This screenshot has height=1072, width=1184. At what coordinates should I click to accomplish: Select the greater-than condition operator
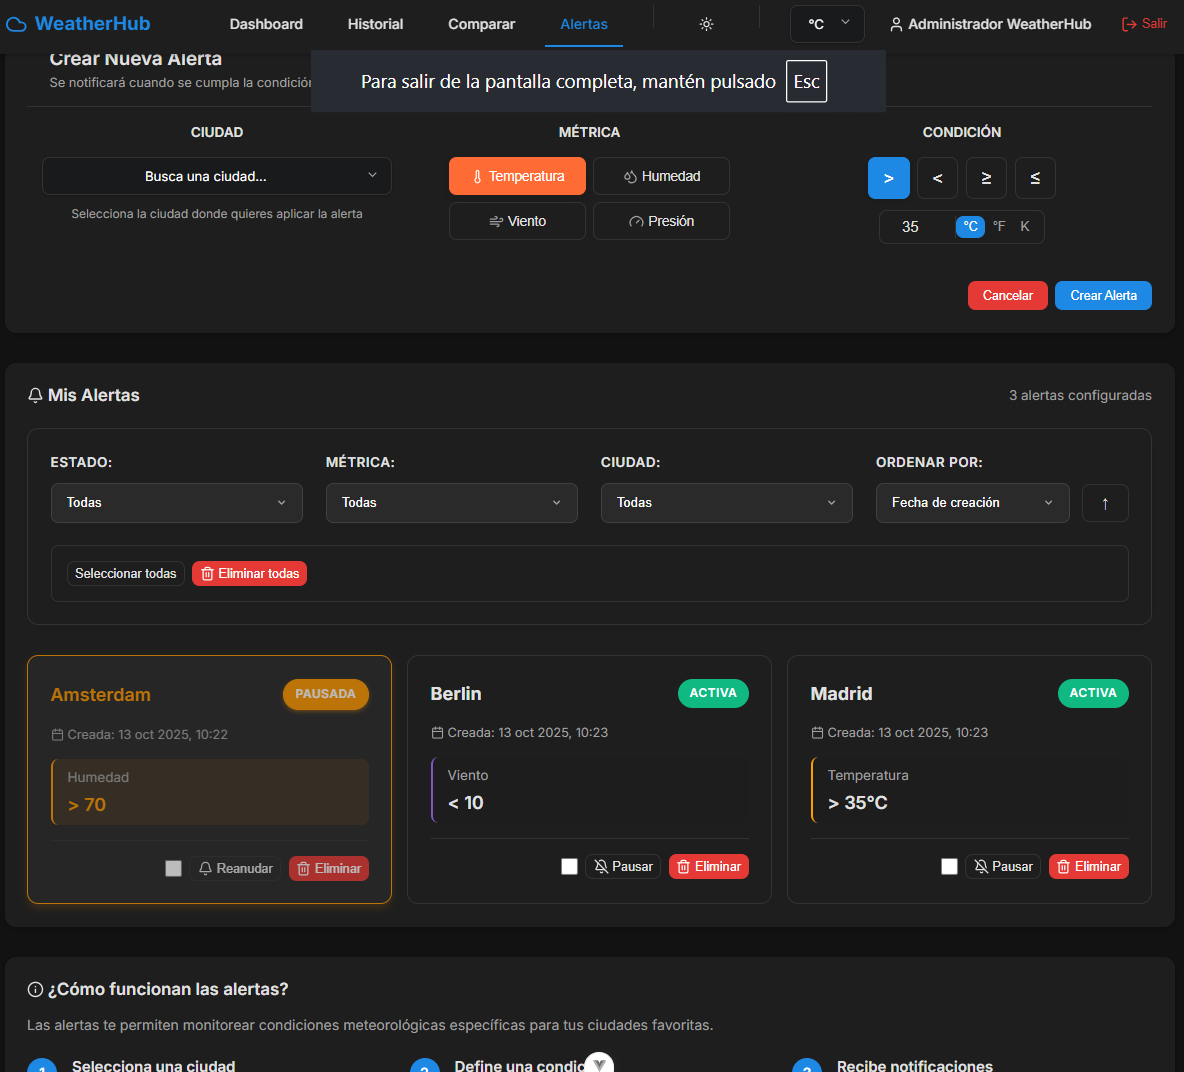888,178
